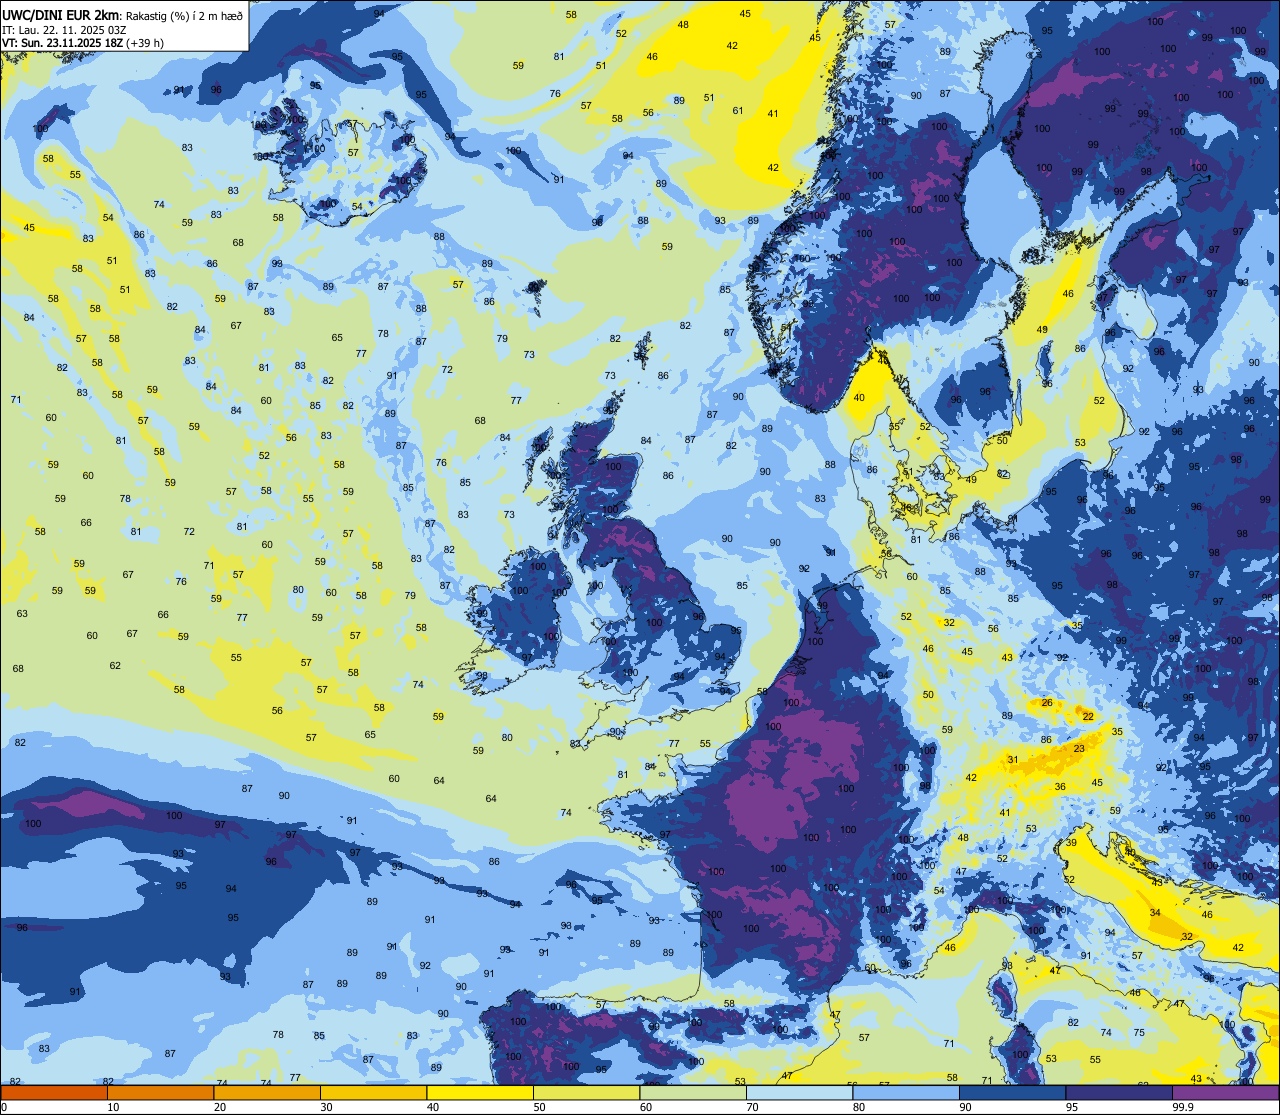The image size is (1280, 1115).
Task: Click the purple legend swatch above 99.9
Action: [x=1225, y=1092]
